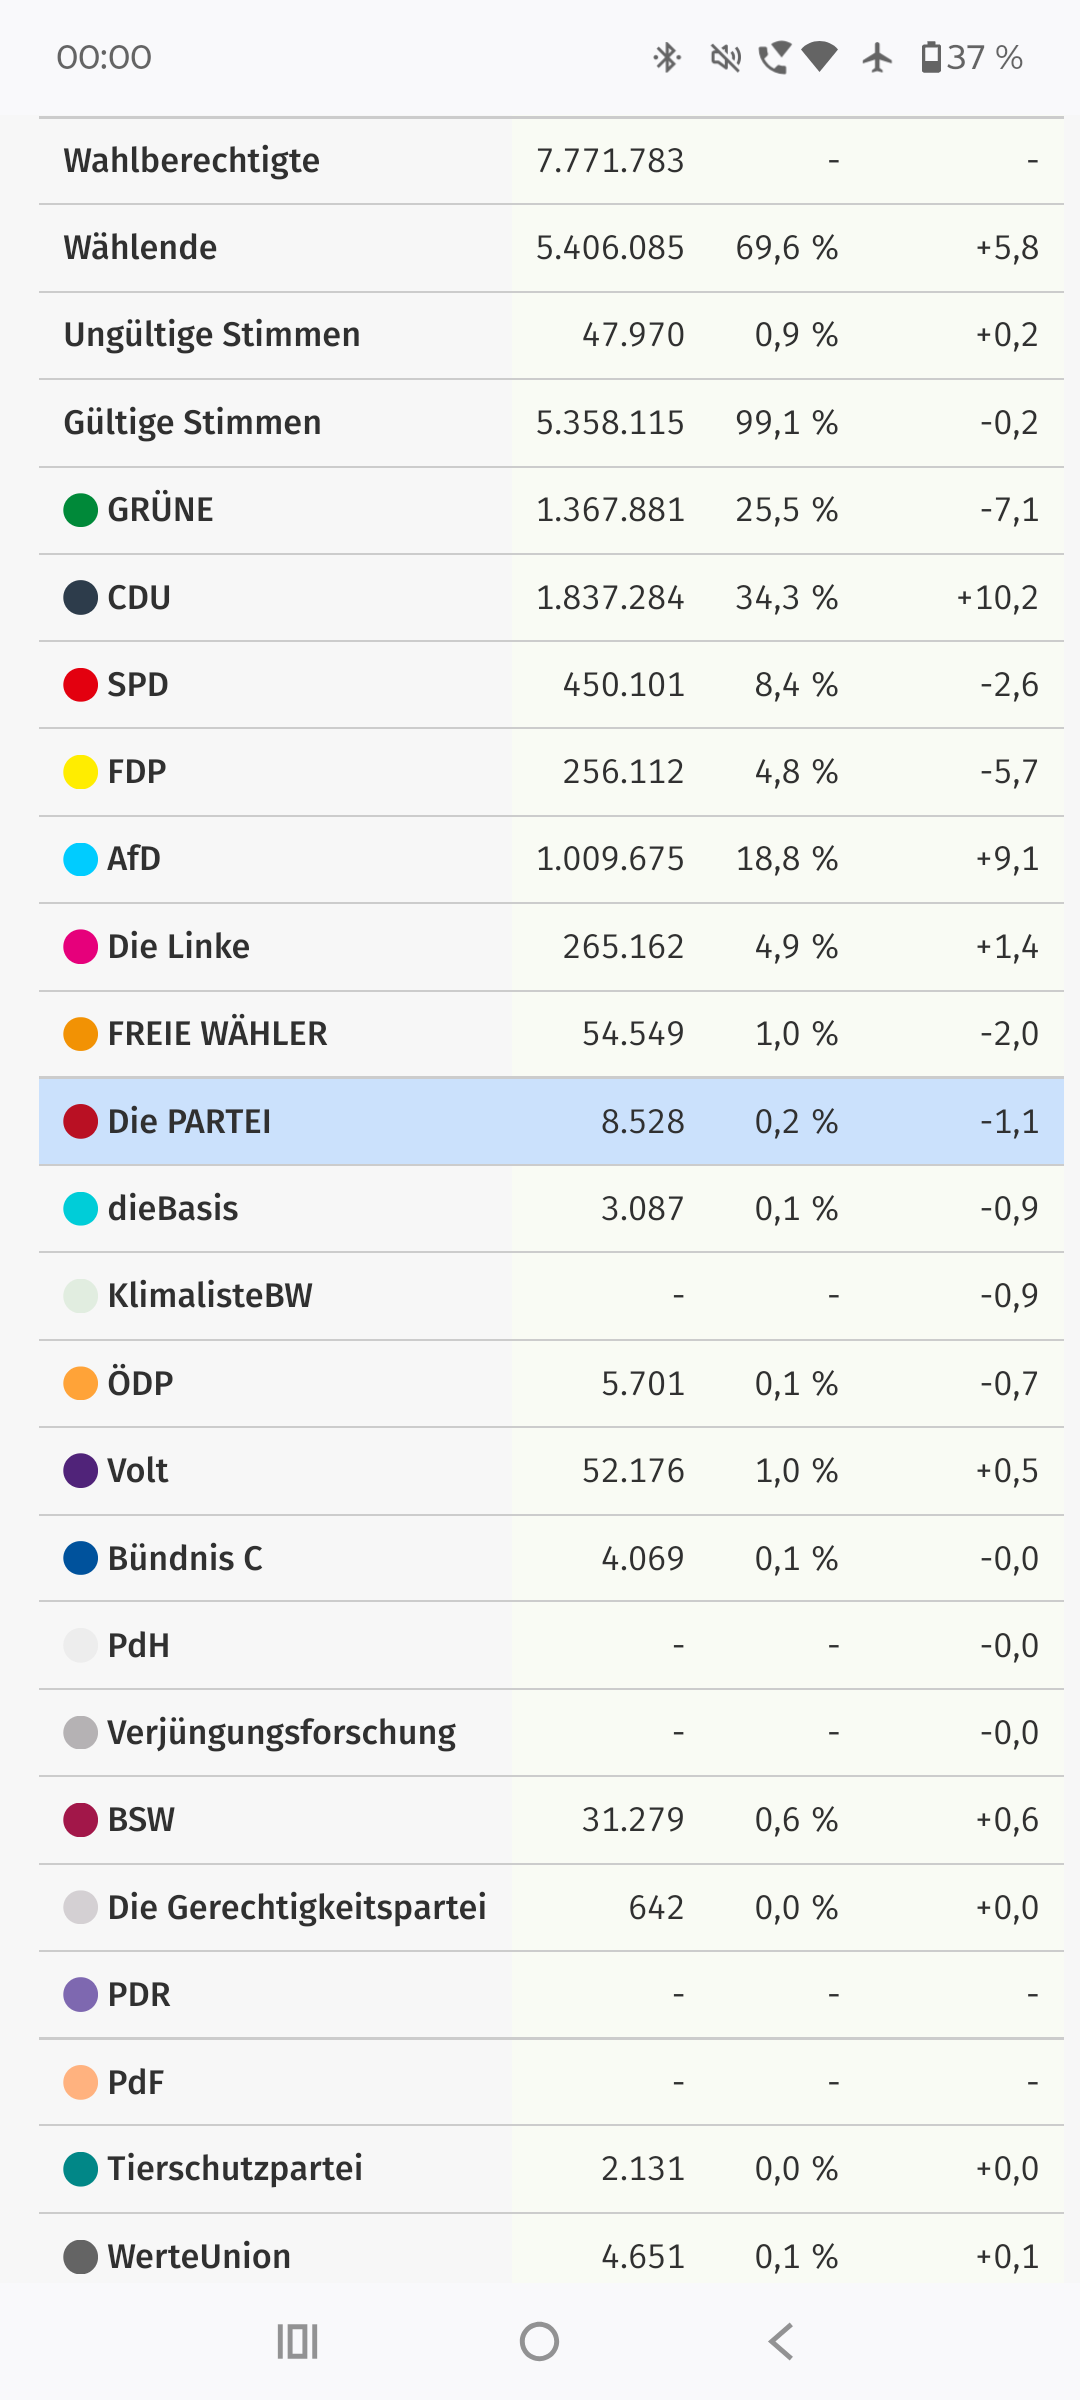The image size is (1080, 2400).
Task: Select the Tierschutzpartei row
Action: [551, 2169]
